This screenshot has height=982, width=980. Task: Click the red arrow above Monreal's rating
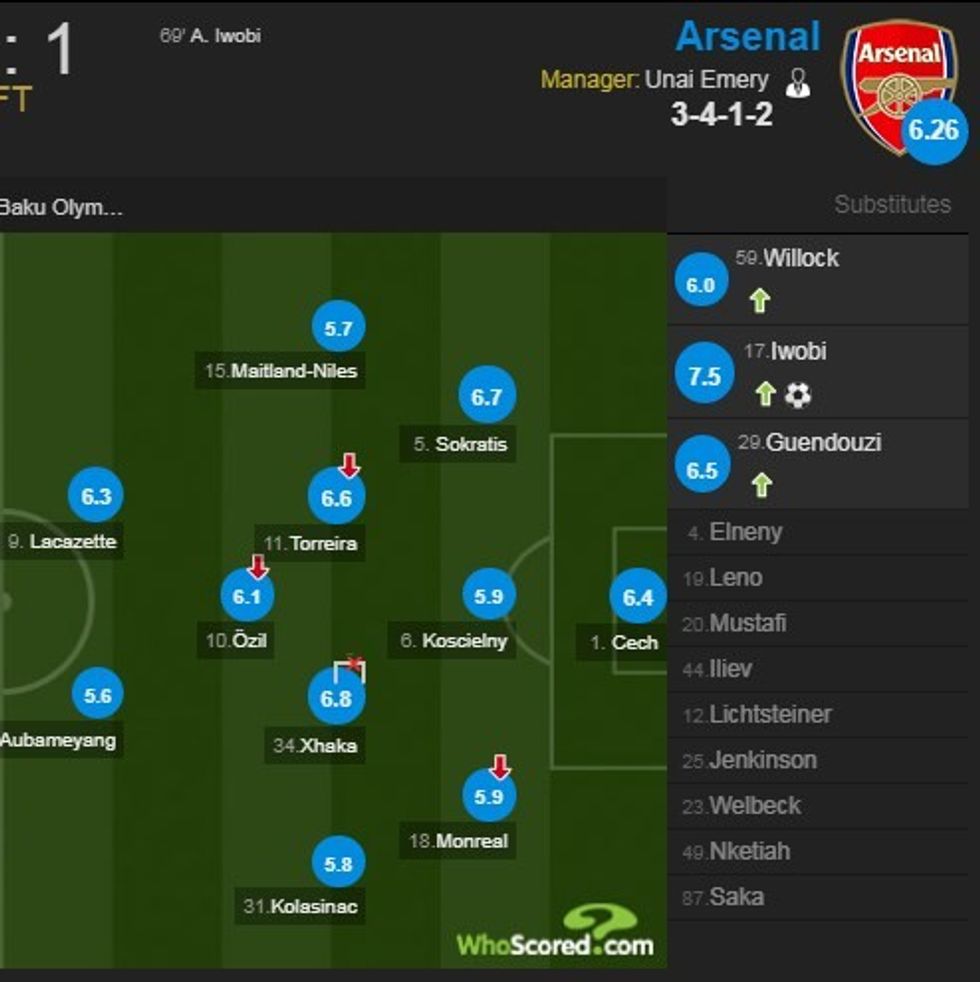click(x=500, y=767)
